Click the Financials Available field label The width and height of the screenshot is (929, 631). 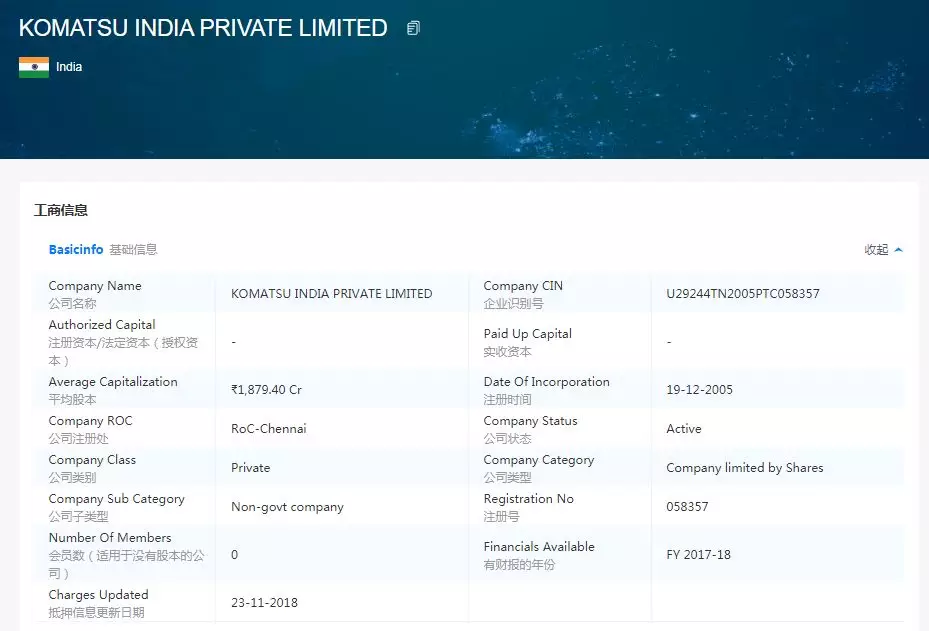click(539, 547)
